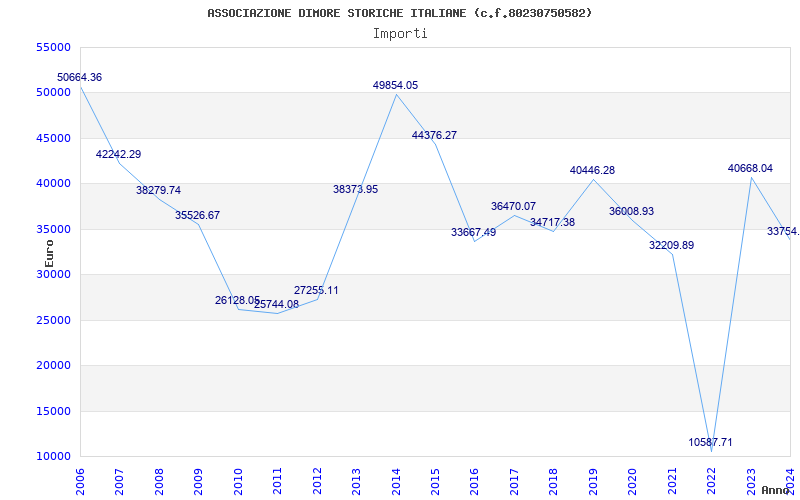Select the 42242.29 data label
This screenshot has width=800, height=500.
click(118, 154)
